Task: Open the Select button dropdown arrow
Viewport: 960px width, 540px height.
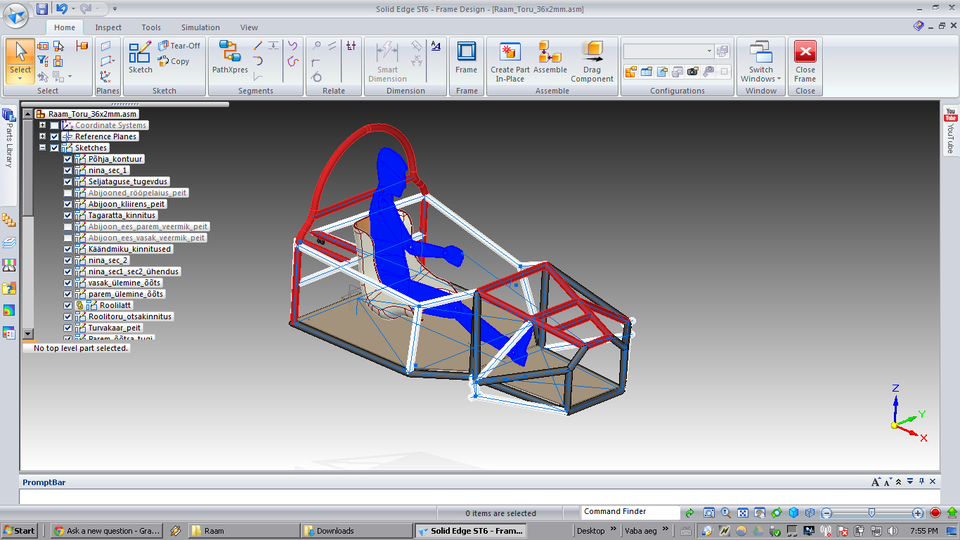Action: point(20,79)
